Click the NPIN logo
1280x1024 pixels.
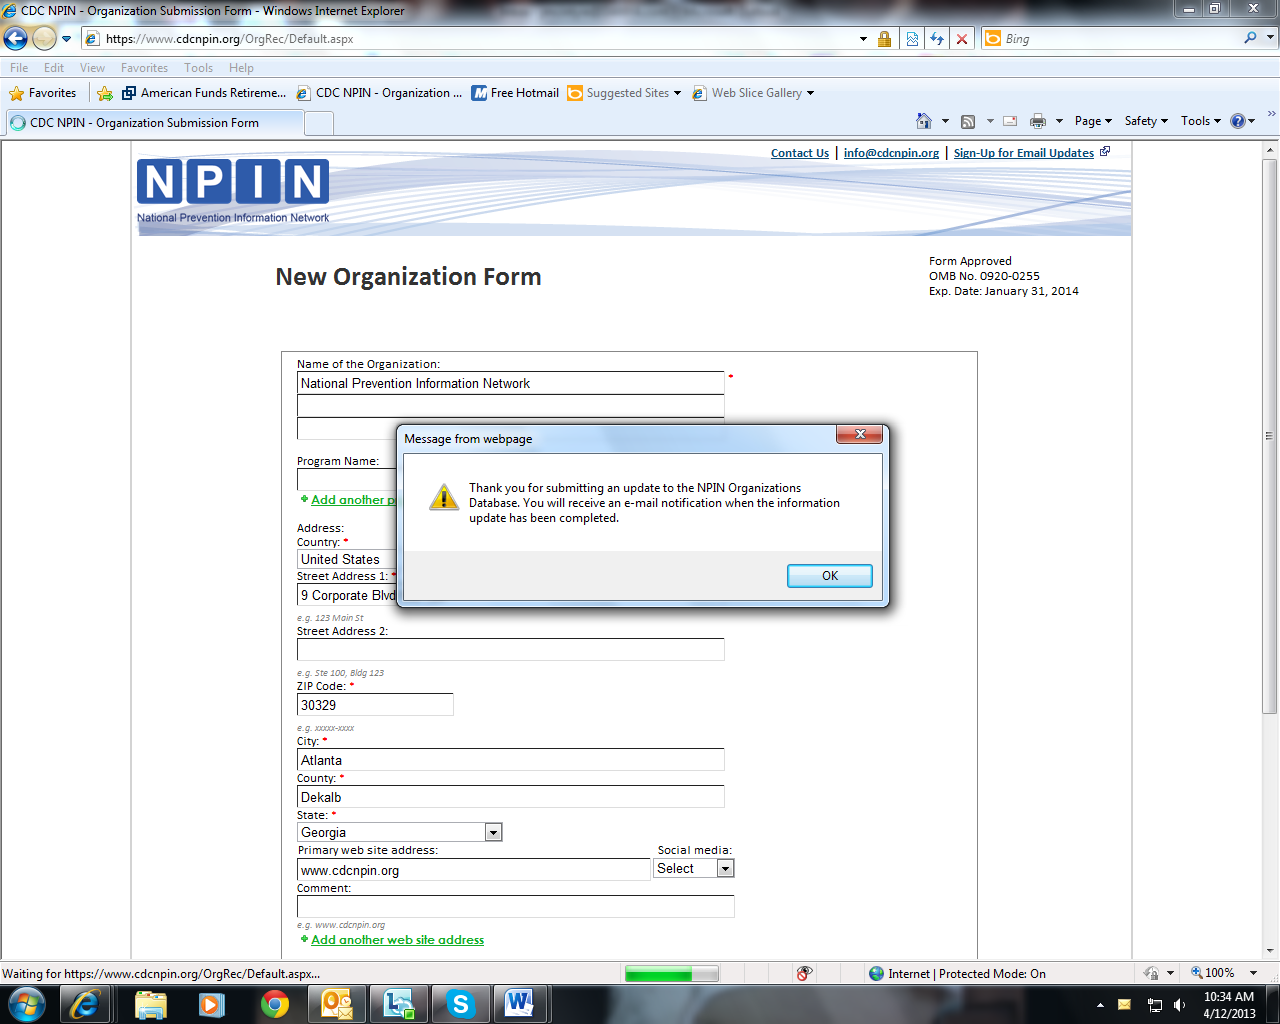[x=234, y=190]
